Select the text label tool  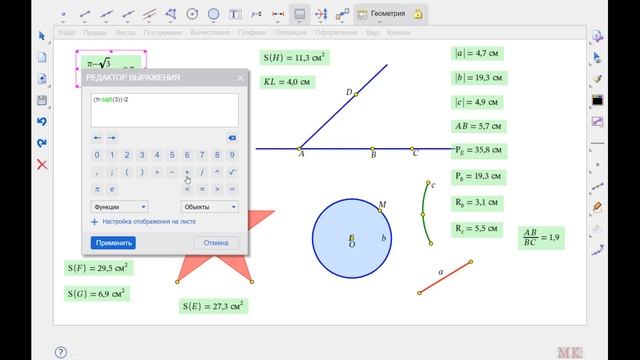point(235,14)
